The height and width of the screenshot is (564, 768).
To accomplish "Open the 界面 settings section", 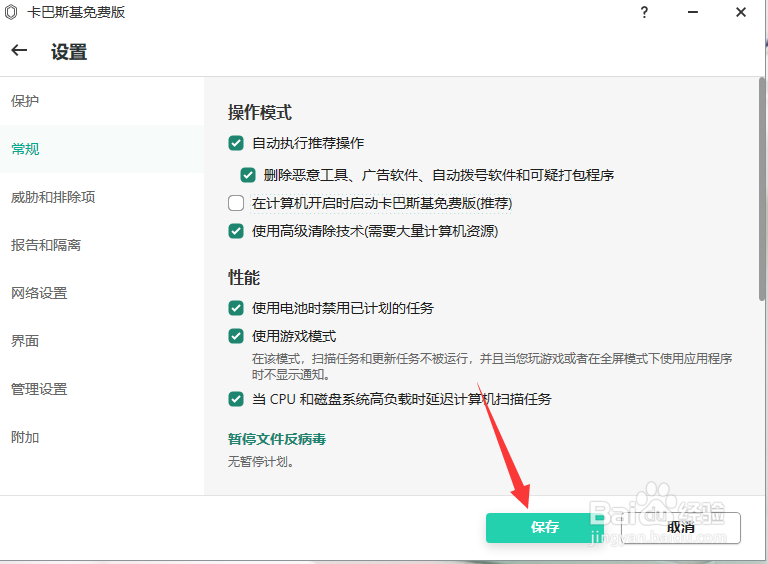I will (102, 341).
